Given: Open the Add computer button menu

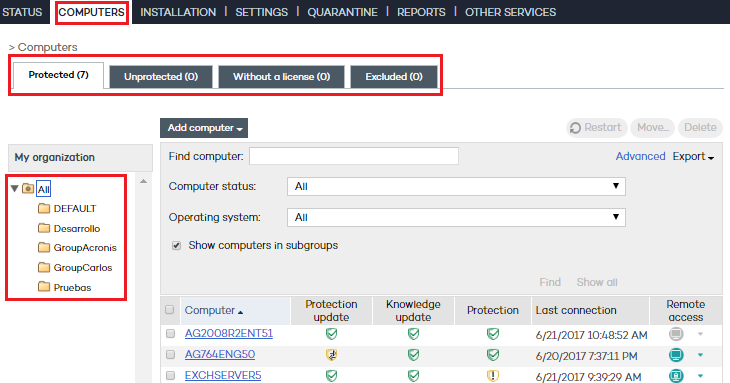Looking at the screenshot, I should [x=204, y=128].
